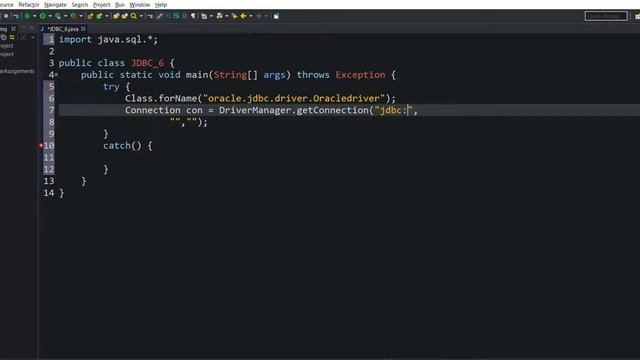The height and width of the screenshot is (360, 640).
Task: Collapse the main method fold at line 4
Action: (57, 75)
